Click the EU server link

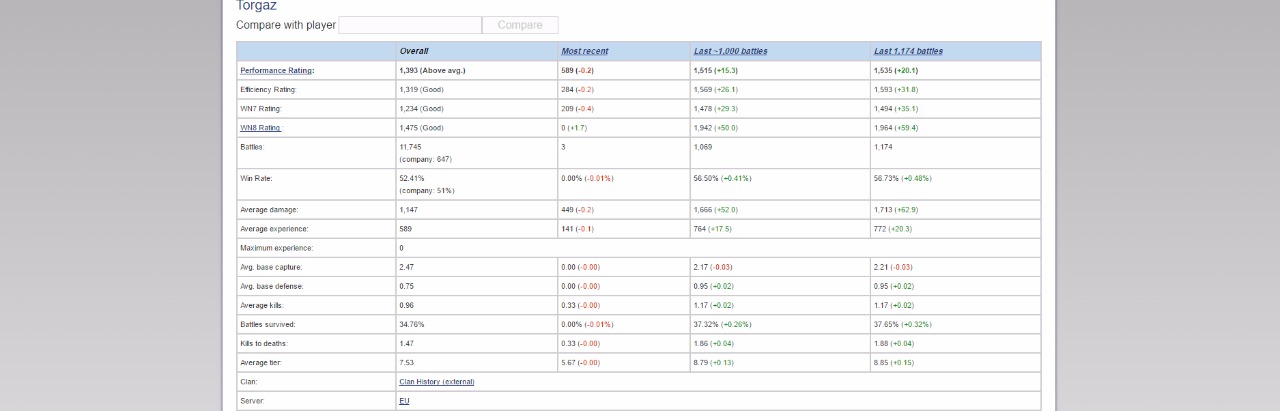point(404,401)
